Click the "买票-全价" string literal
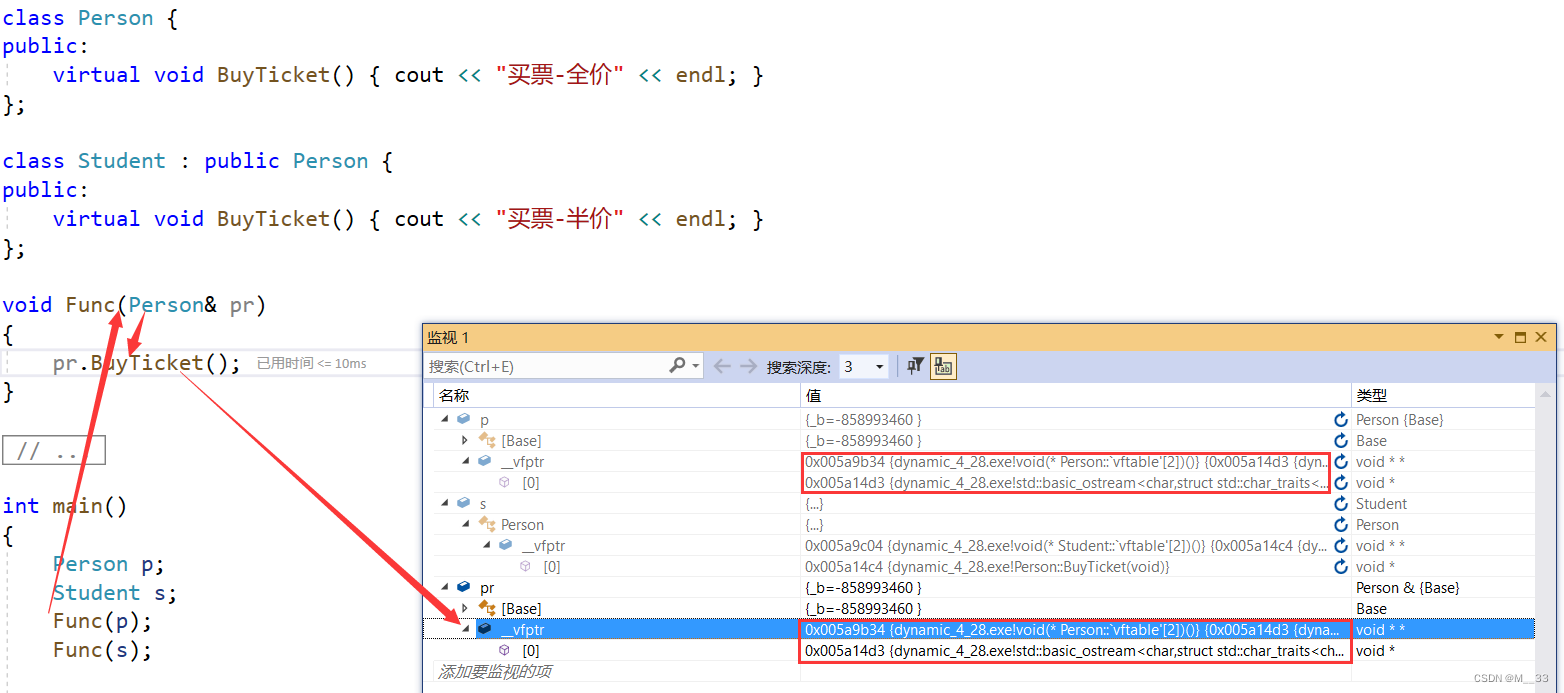The image size is (1564, 693). tap(559, 75)
